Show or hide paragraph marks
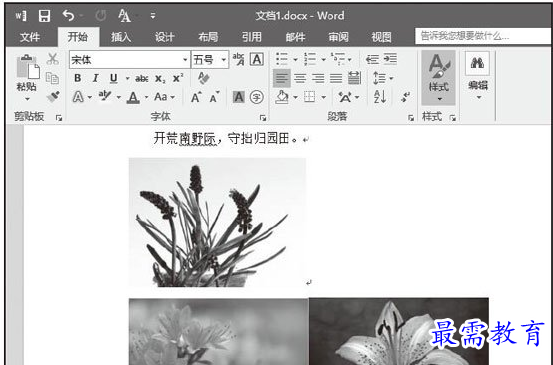 [405, 97]
